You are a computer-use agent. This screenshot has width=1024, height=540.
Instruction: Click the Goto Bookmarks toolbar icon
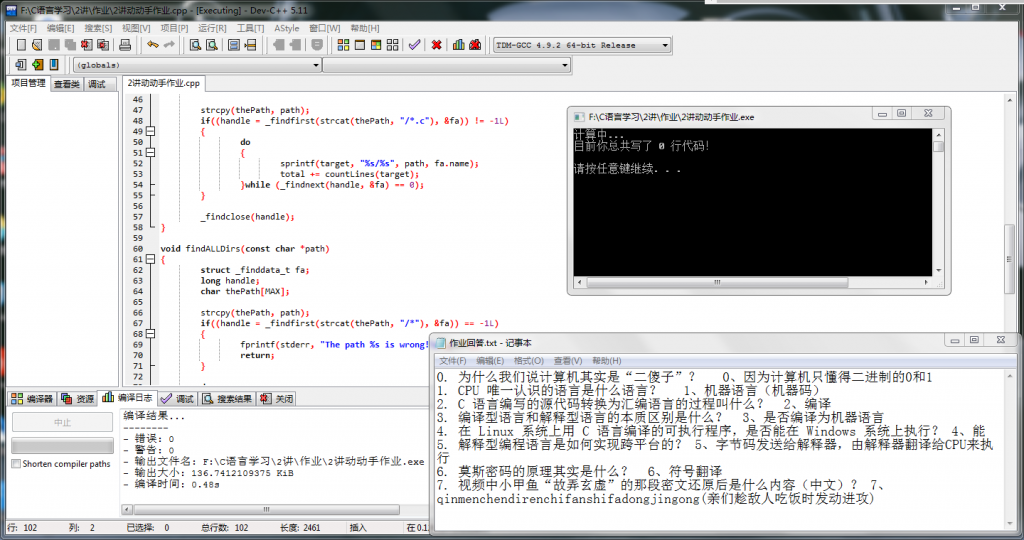tap(54, 65)
